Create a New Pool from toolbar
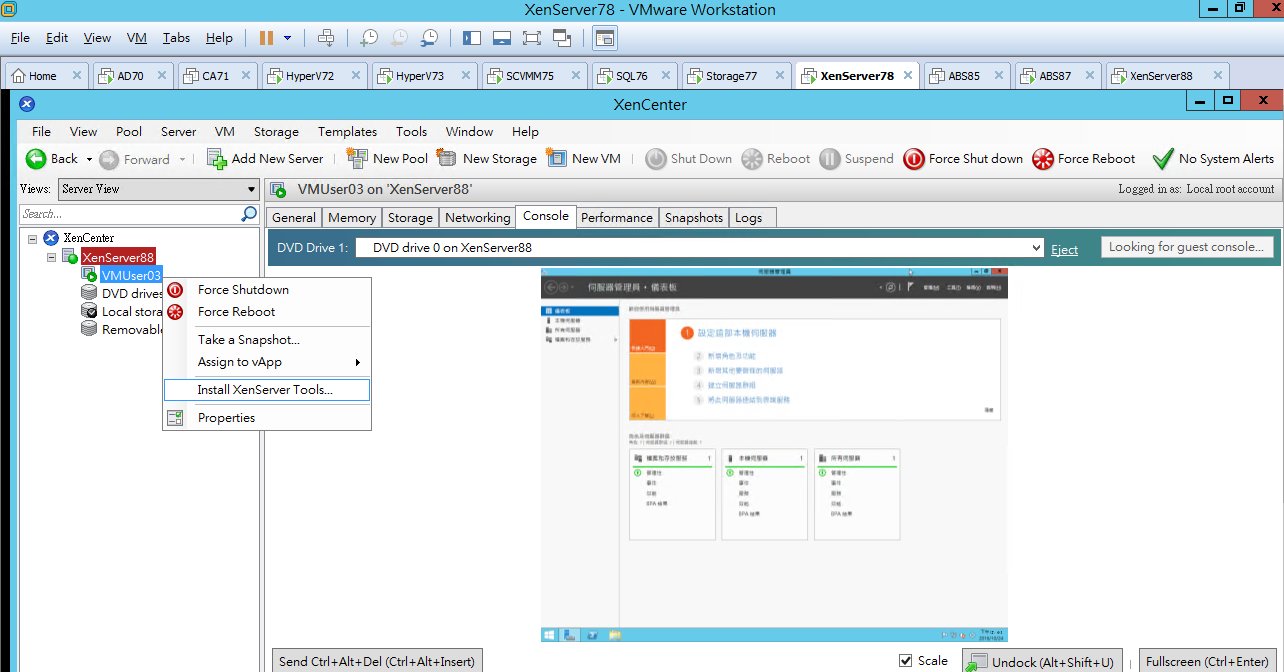 click(x=387, y=159)
